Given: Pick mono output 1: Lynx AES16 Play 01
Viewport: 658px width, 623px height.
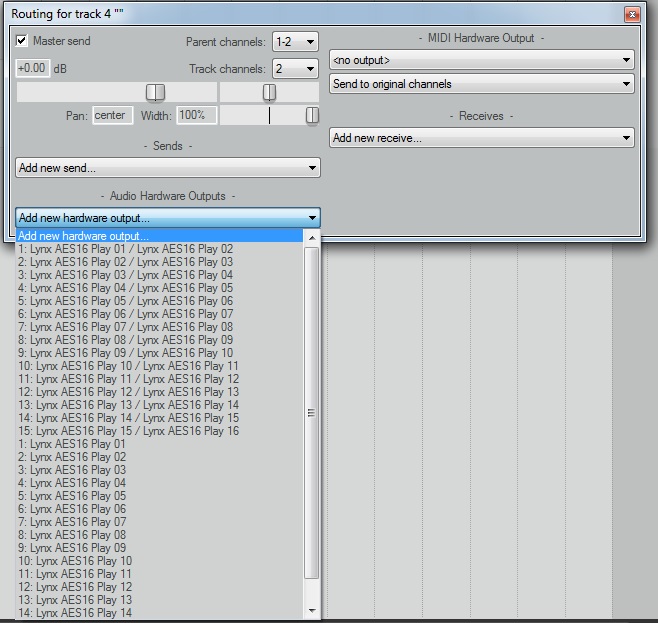Looking at the screenshot, I should coord(159,444).
